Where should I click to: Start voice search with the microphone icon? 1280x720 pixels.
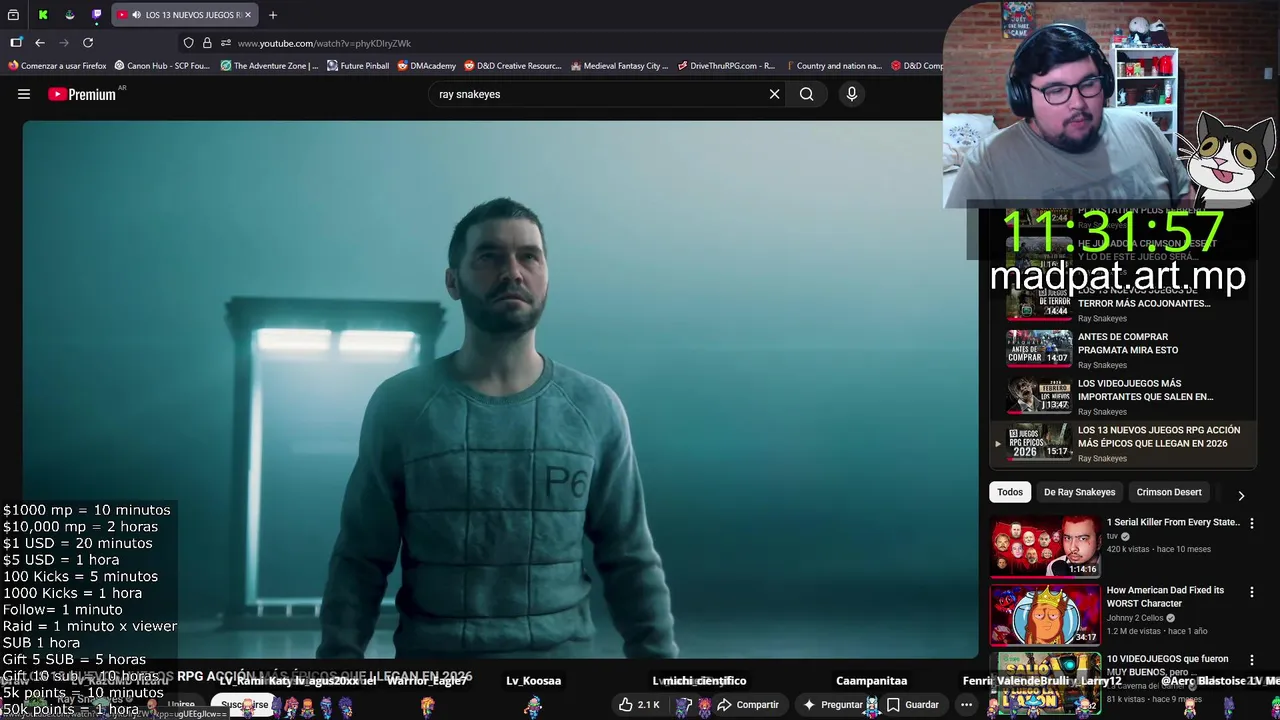852,94
